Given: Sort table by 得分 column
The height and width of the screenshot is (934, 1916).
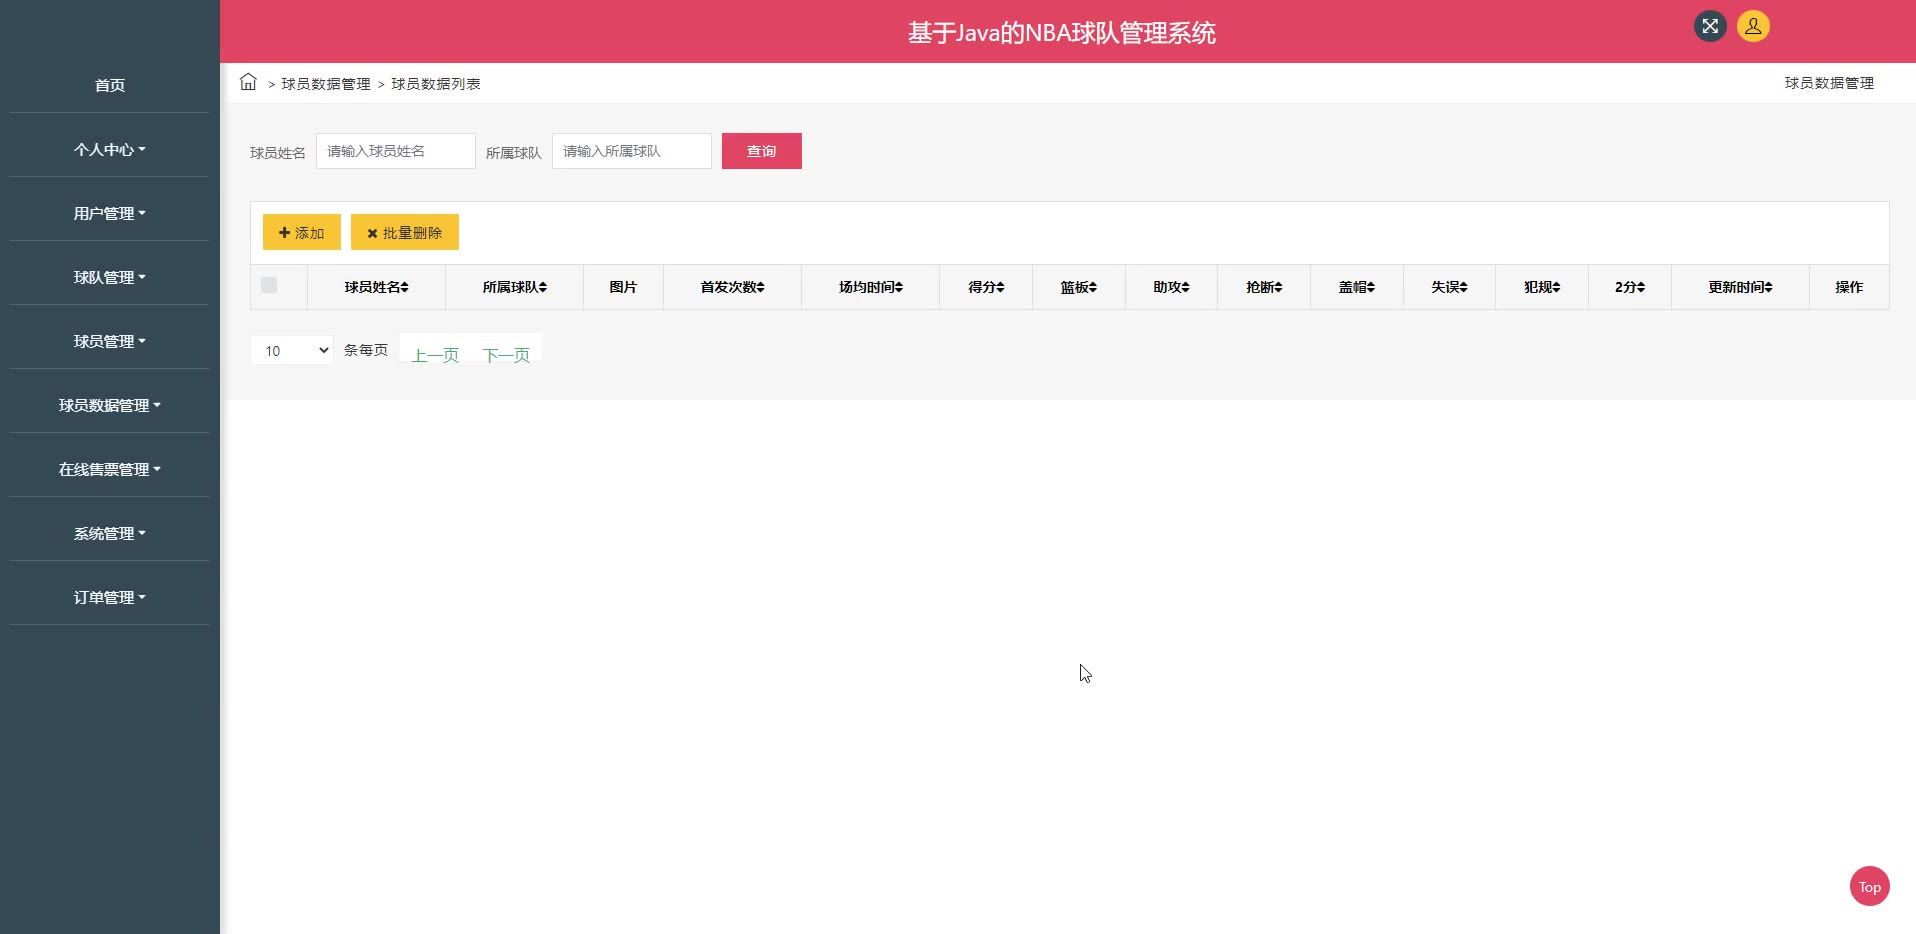Looking at the screenshot, I should (986, 287).
